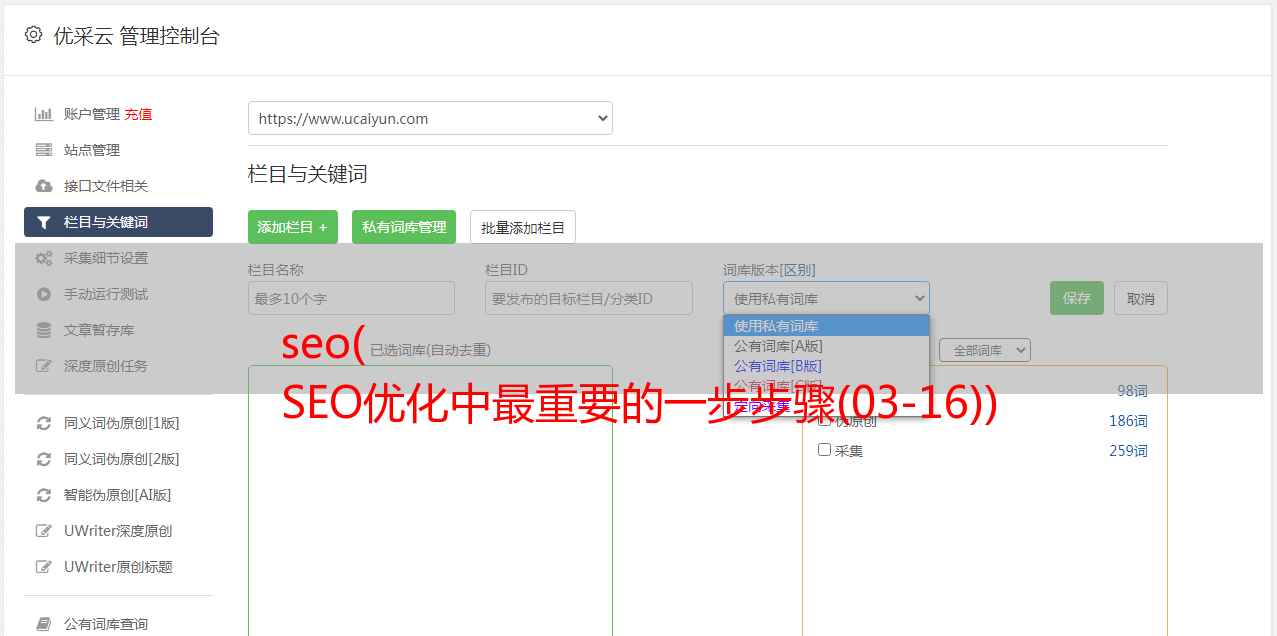Focus the 栏目名称 input field
1277x636 pixels.
point(351,298)
